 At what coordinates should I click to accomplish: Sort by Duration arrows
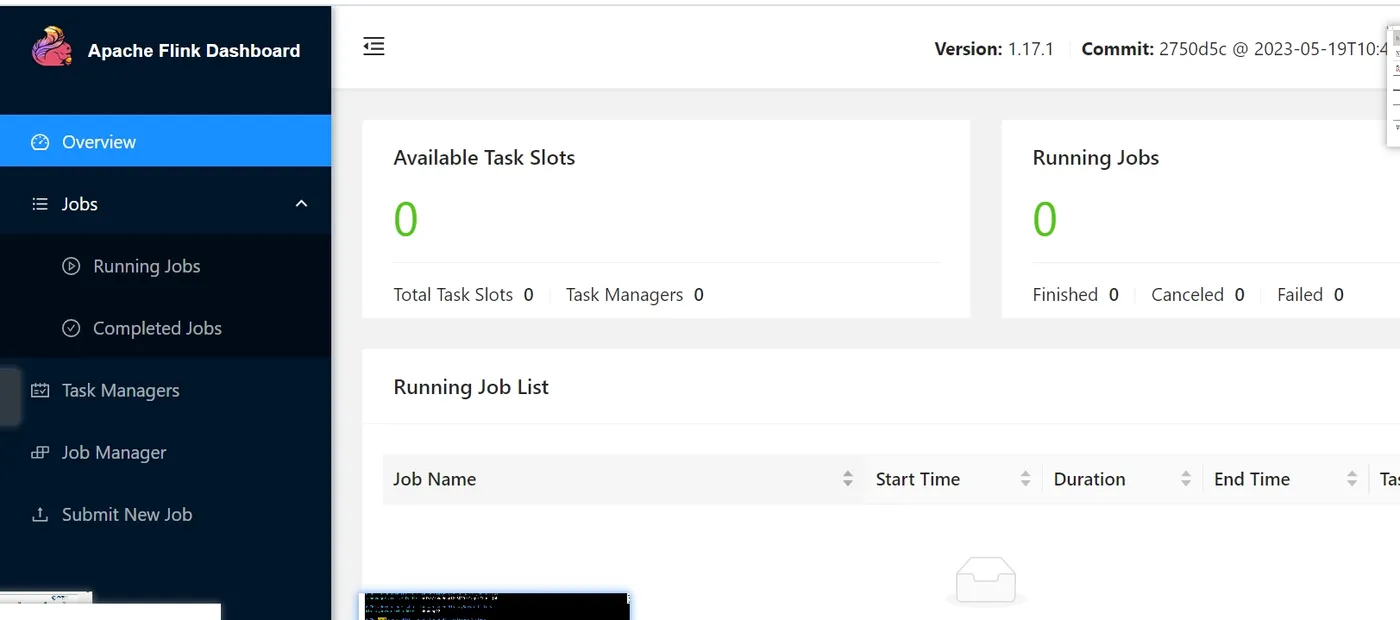1185,479
